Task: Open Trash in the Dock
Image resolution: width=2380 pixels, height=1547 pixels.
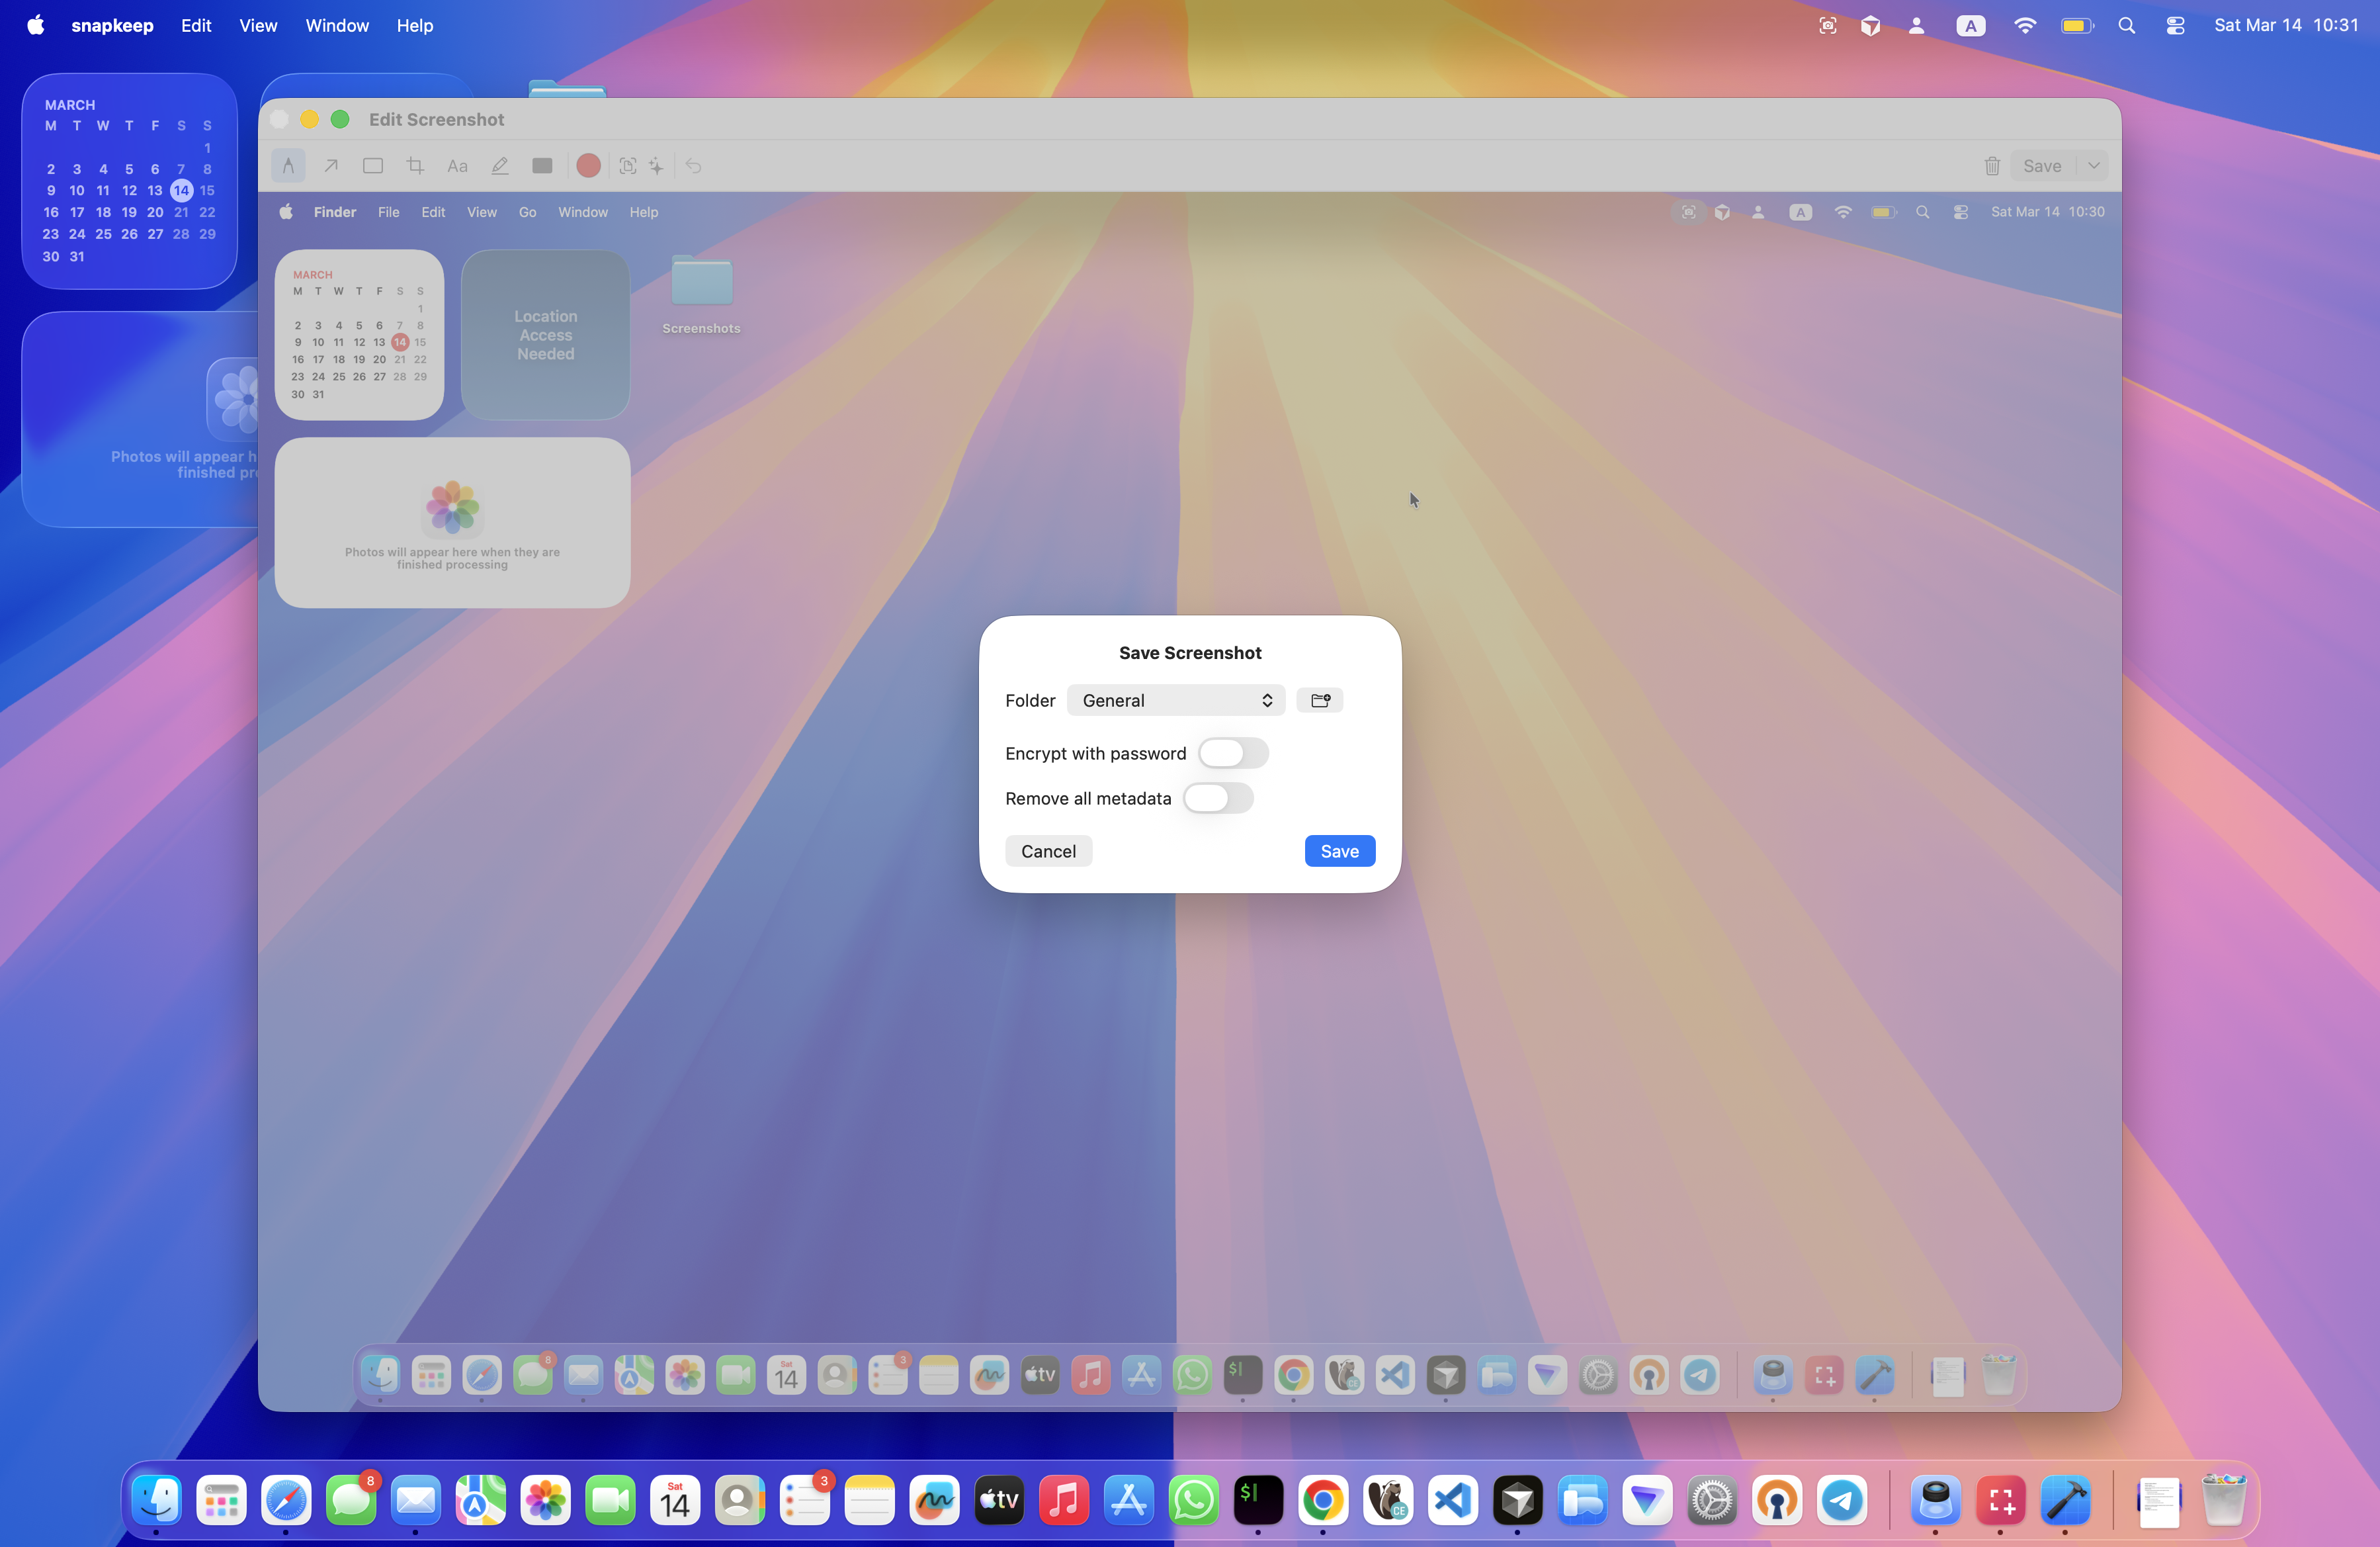Action: (2224, 1500)
